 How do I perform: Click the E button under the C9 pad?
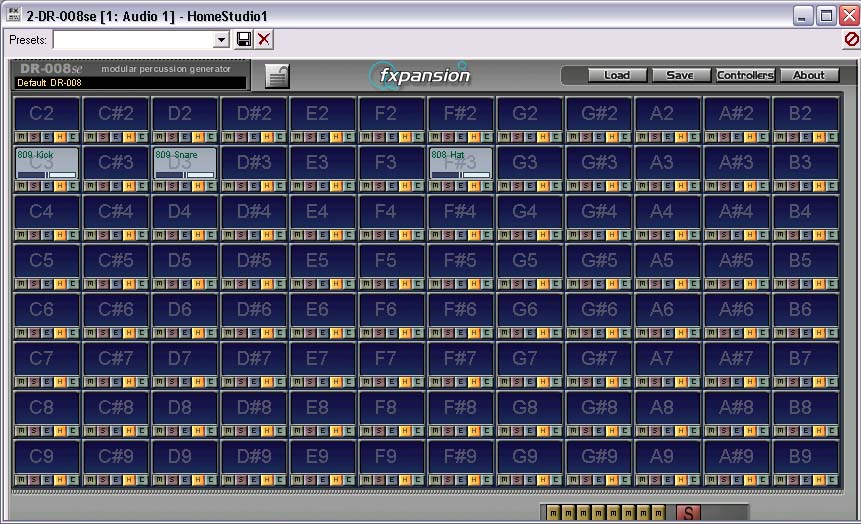[47, 480]
